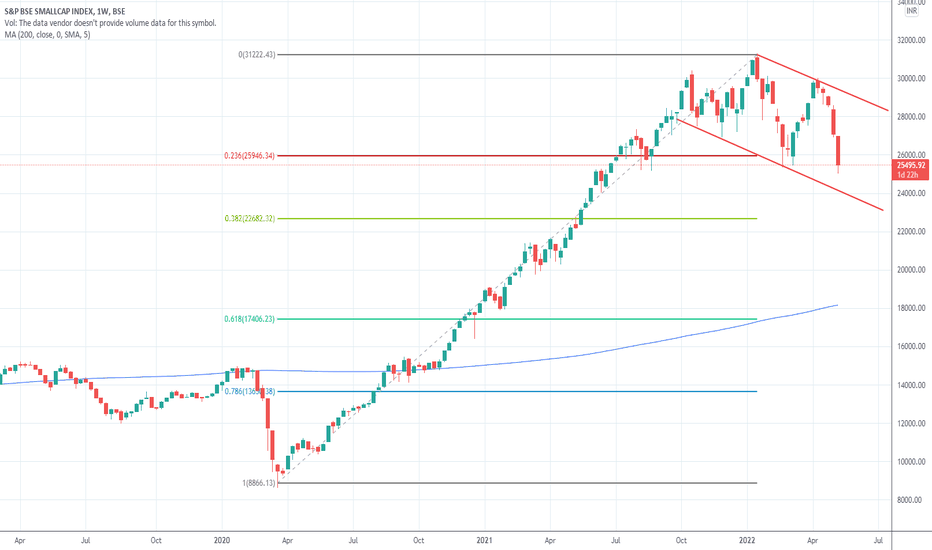Click the 2021 year label on time axis
The image size is (932, 550).
tap(484, 540)
